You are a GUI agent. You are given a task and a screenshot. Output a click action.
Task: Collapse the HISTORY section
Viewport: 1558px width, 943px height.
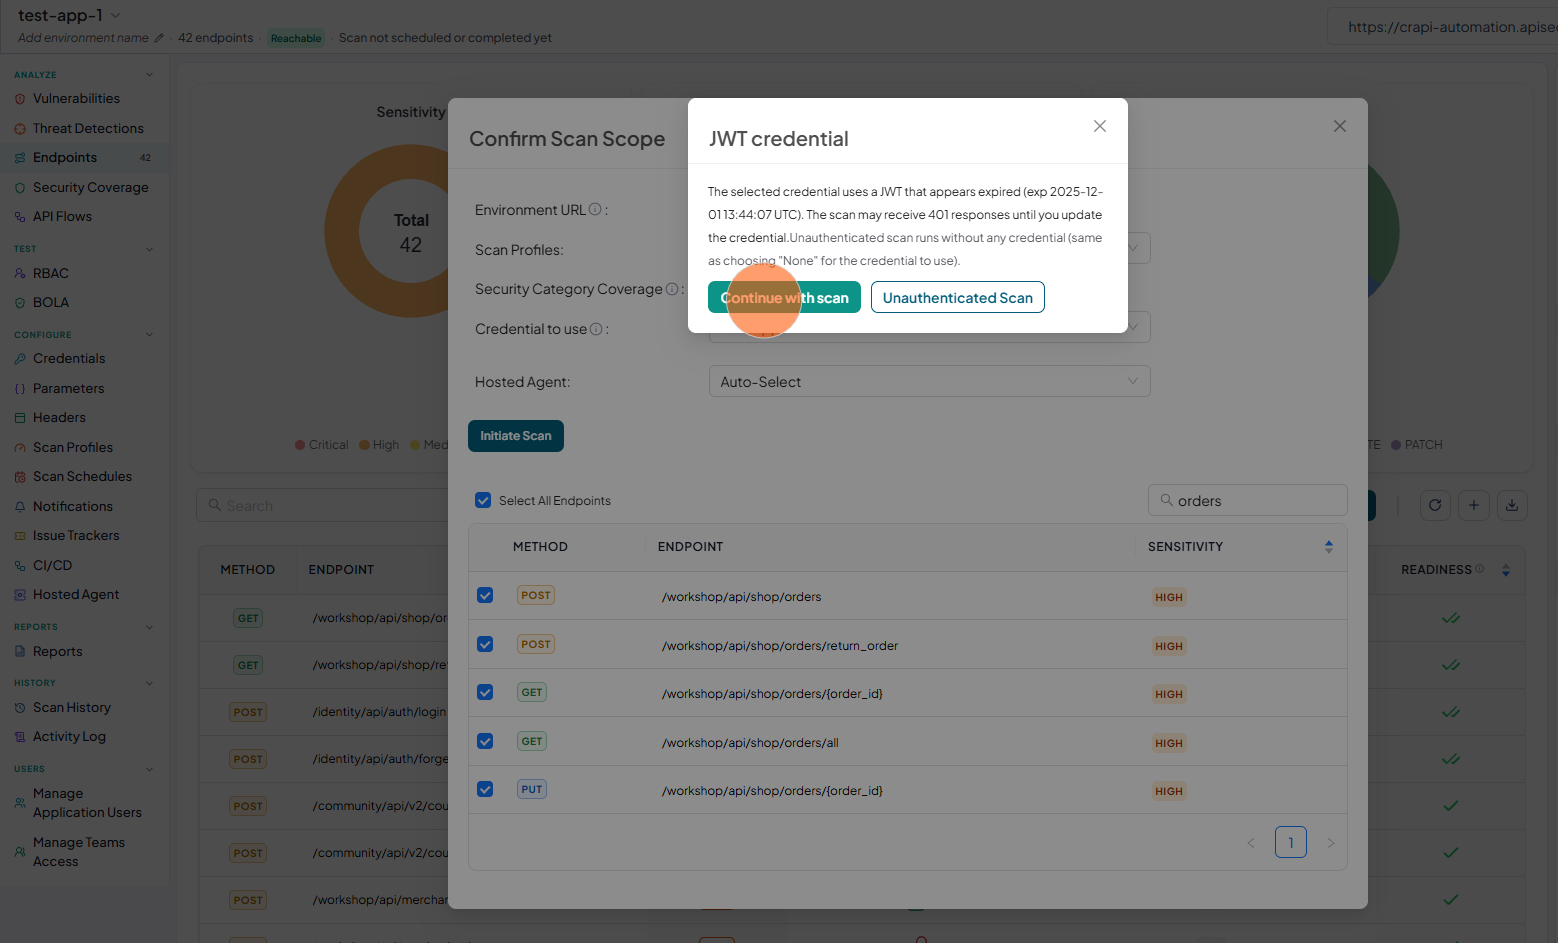pos(150,683)
